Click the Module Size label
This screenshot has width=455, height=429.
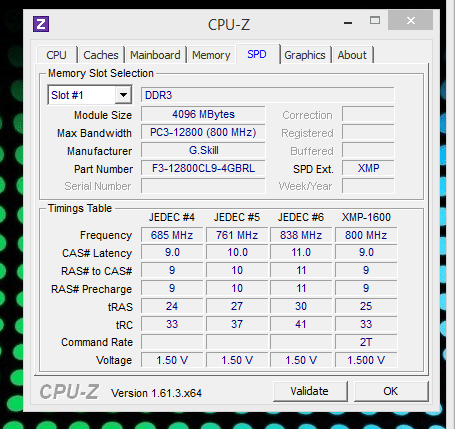coord(103,115)
